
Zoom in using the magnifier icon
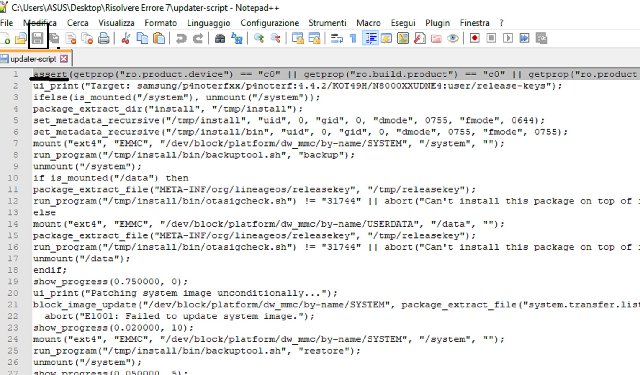tap(259, 39)
